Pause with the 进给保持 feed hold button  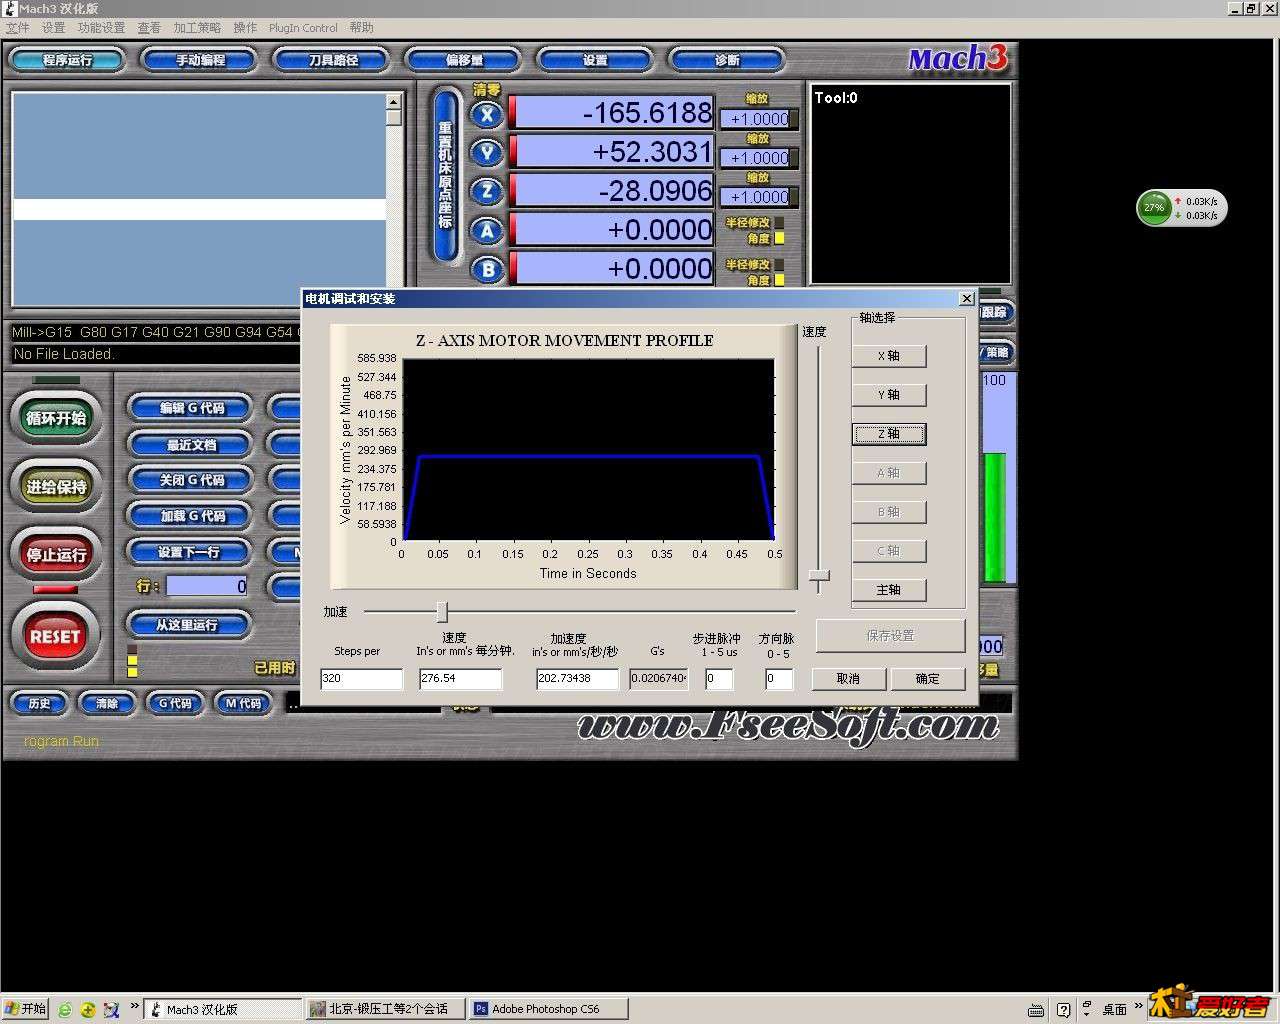tap(56, 487)
